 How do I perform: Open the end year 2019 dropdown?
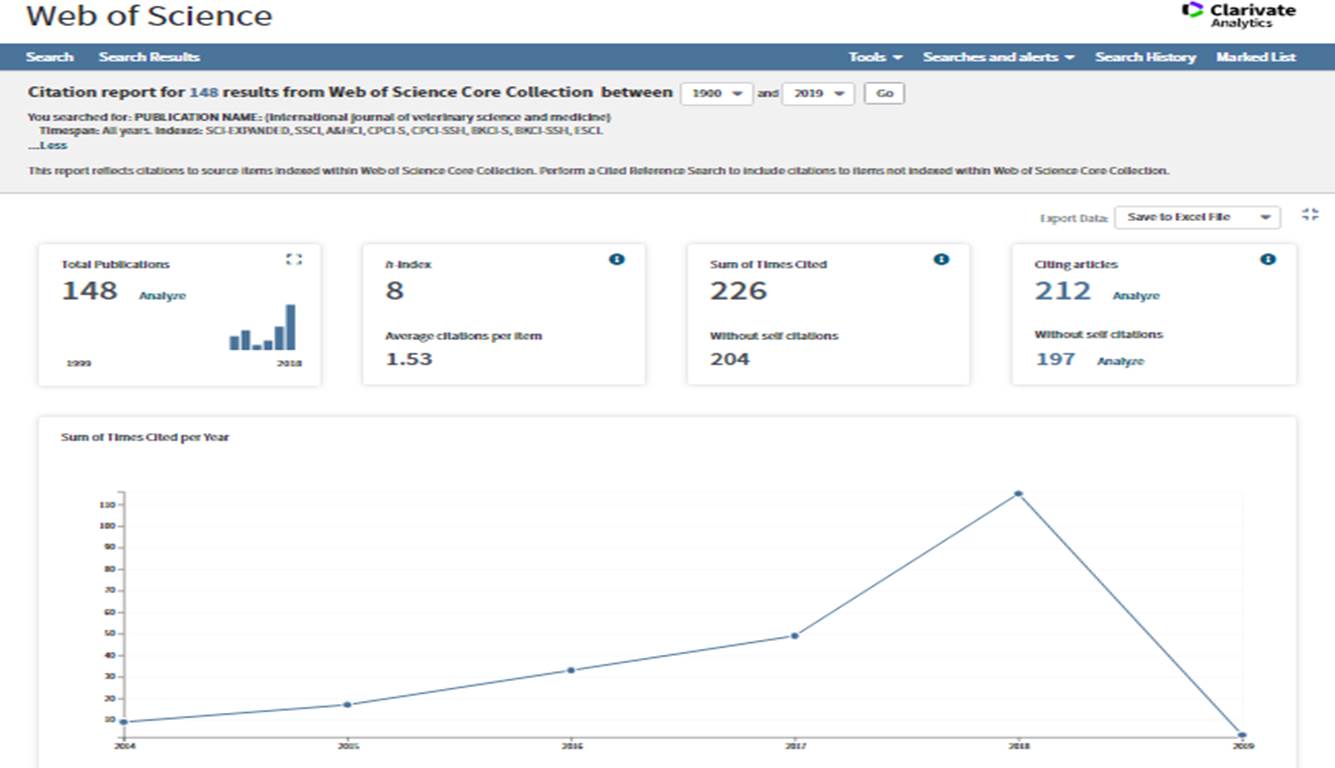tap(818, 93)
